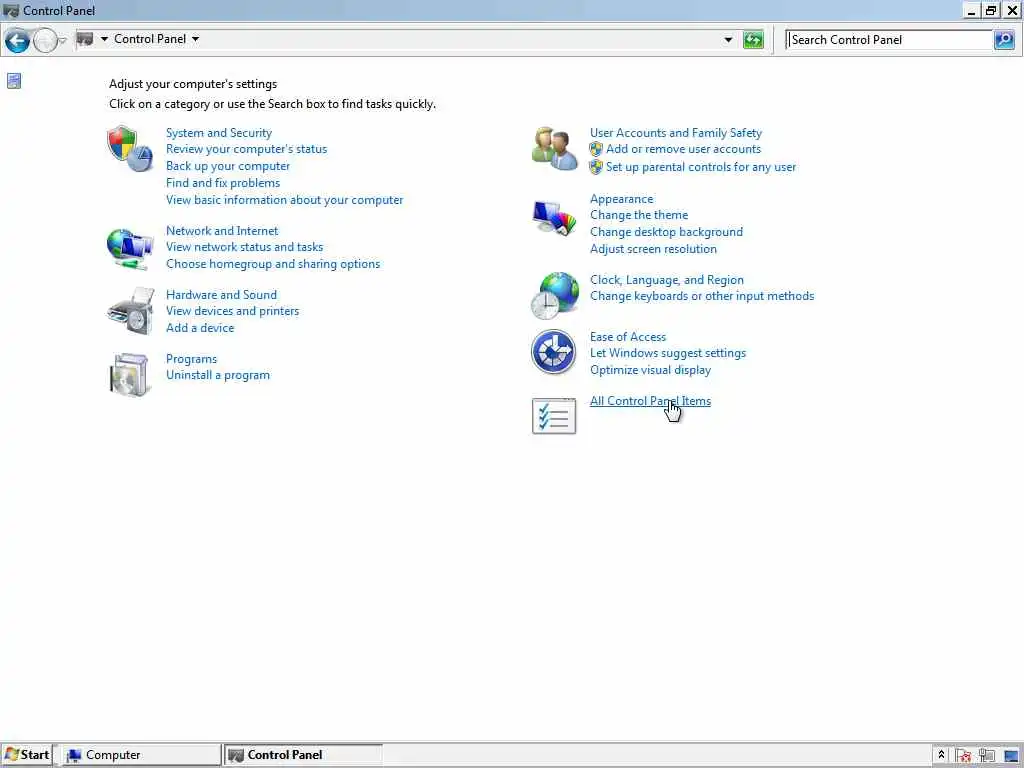Click View devices and printers

(232, 311)
